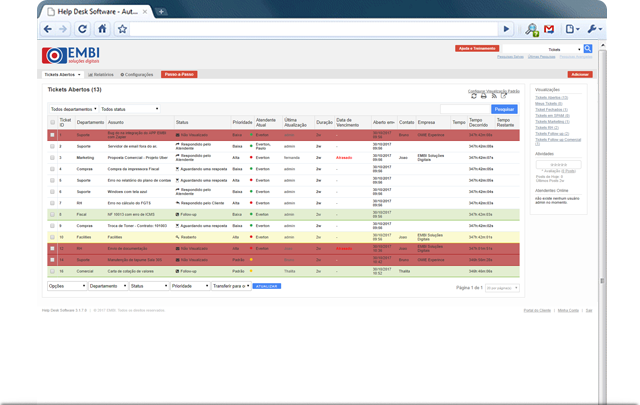
Task: Expand the Todos status dropdown
Action: pos(129,108)
